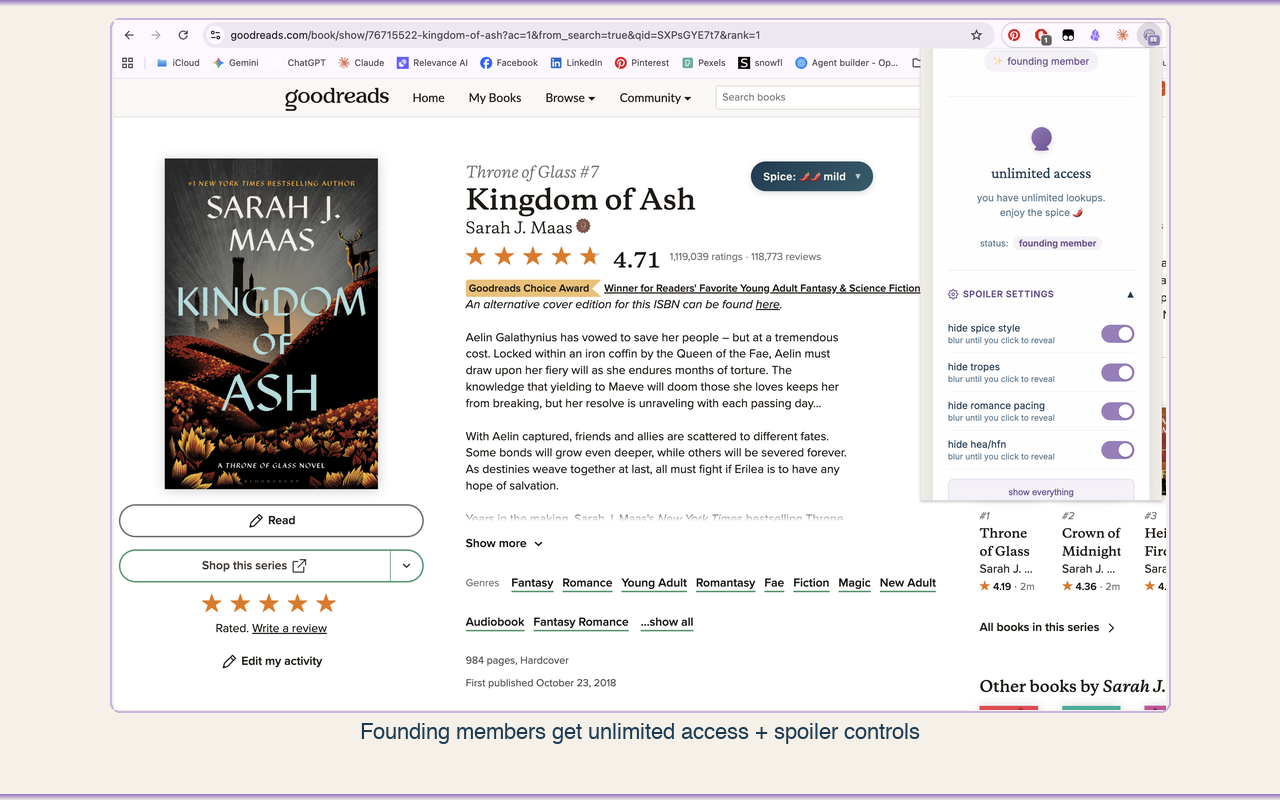Click the Pinterest extension icon in toolbar
This screenshot has height=800, width=1280.
1014,35
